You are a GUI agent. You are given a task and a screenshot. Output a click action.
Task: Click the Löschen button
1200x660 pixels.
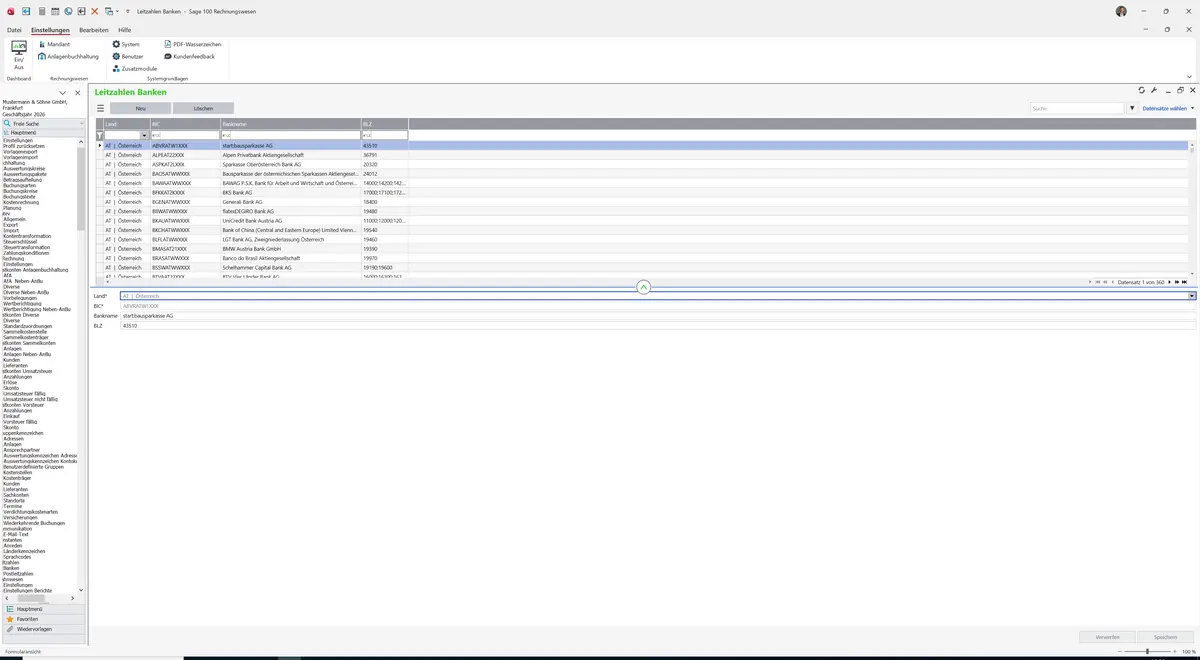pyautogui.click(x=203, y=108)
